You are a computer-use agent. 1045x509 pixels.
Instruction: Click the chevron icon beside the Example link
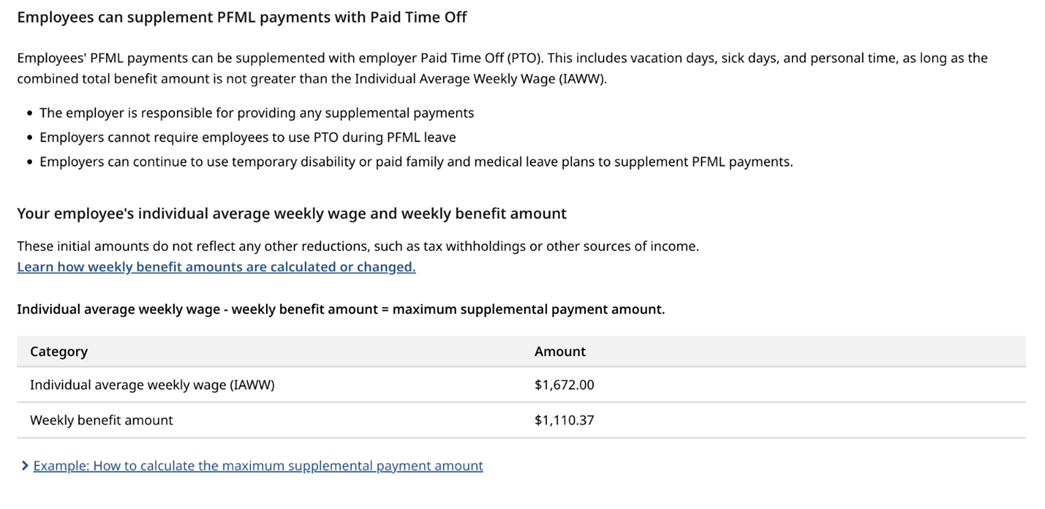pos(24,466)
